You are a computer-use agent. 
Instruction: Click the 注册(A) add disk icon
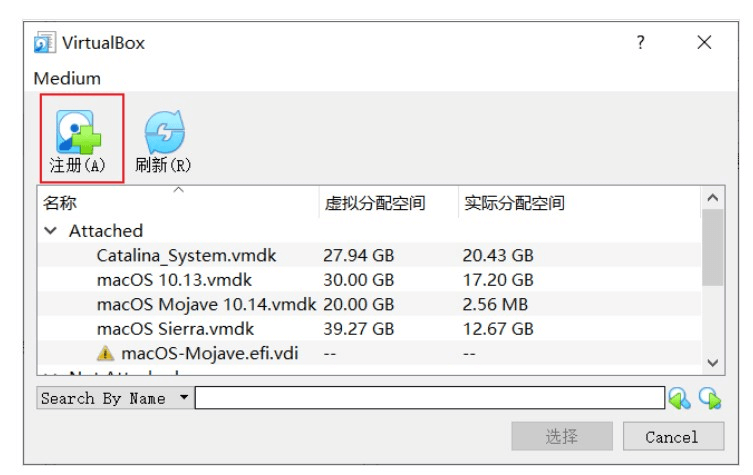tap(78, 133)
